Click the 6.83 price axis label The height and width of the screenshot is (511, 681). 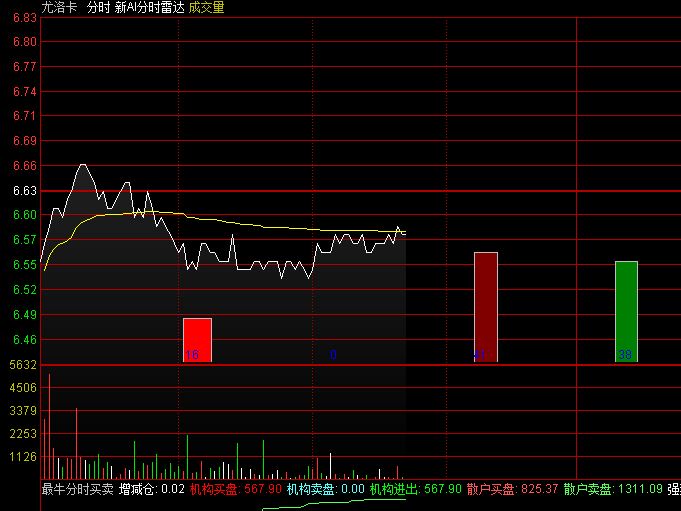[x=25, y=18]
